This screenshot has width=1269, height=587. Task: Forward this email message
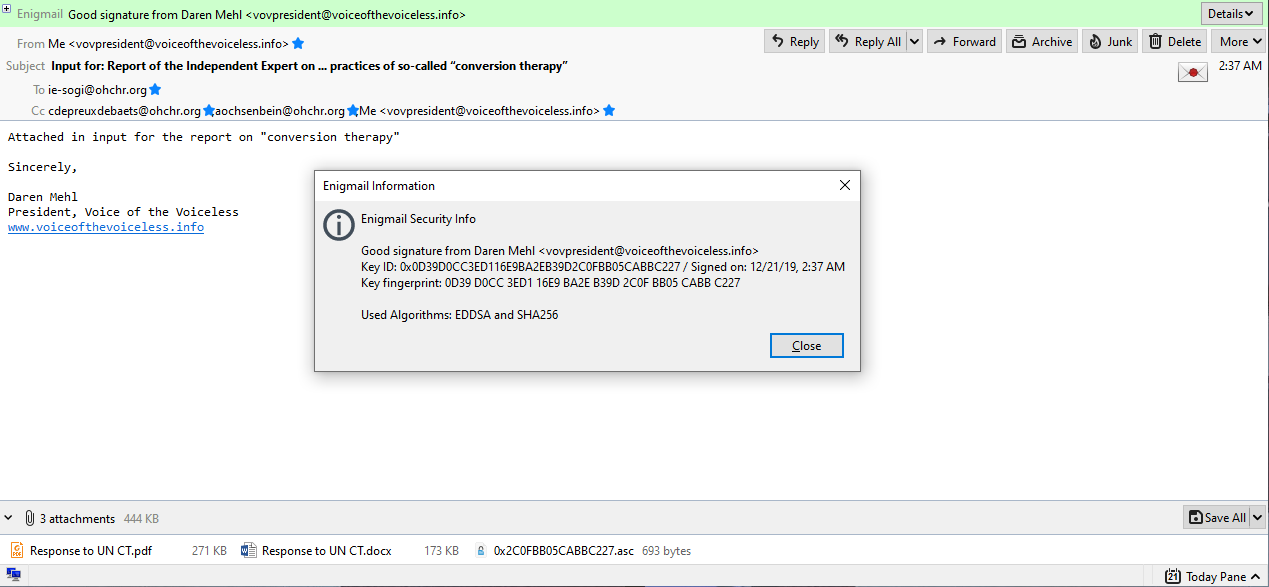point(964,41)
